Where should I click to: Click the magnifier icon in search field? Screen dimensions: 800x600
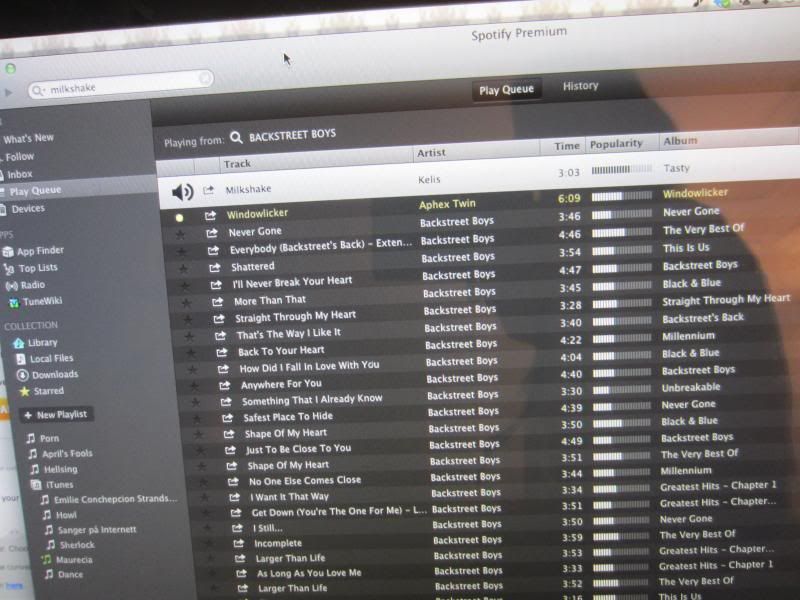click(38, 91)
